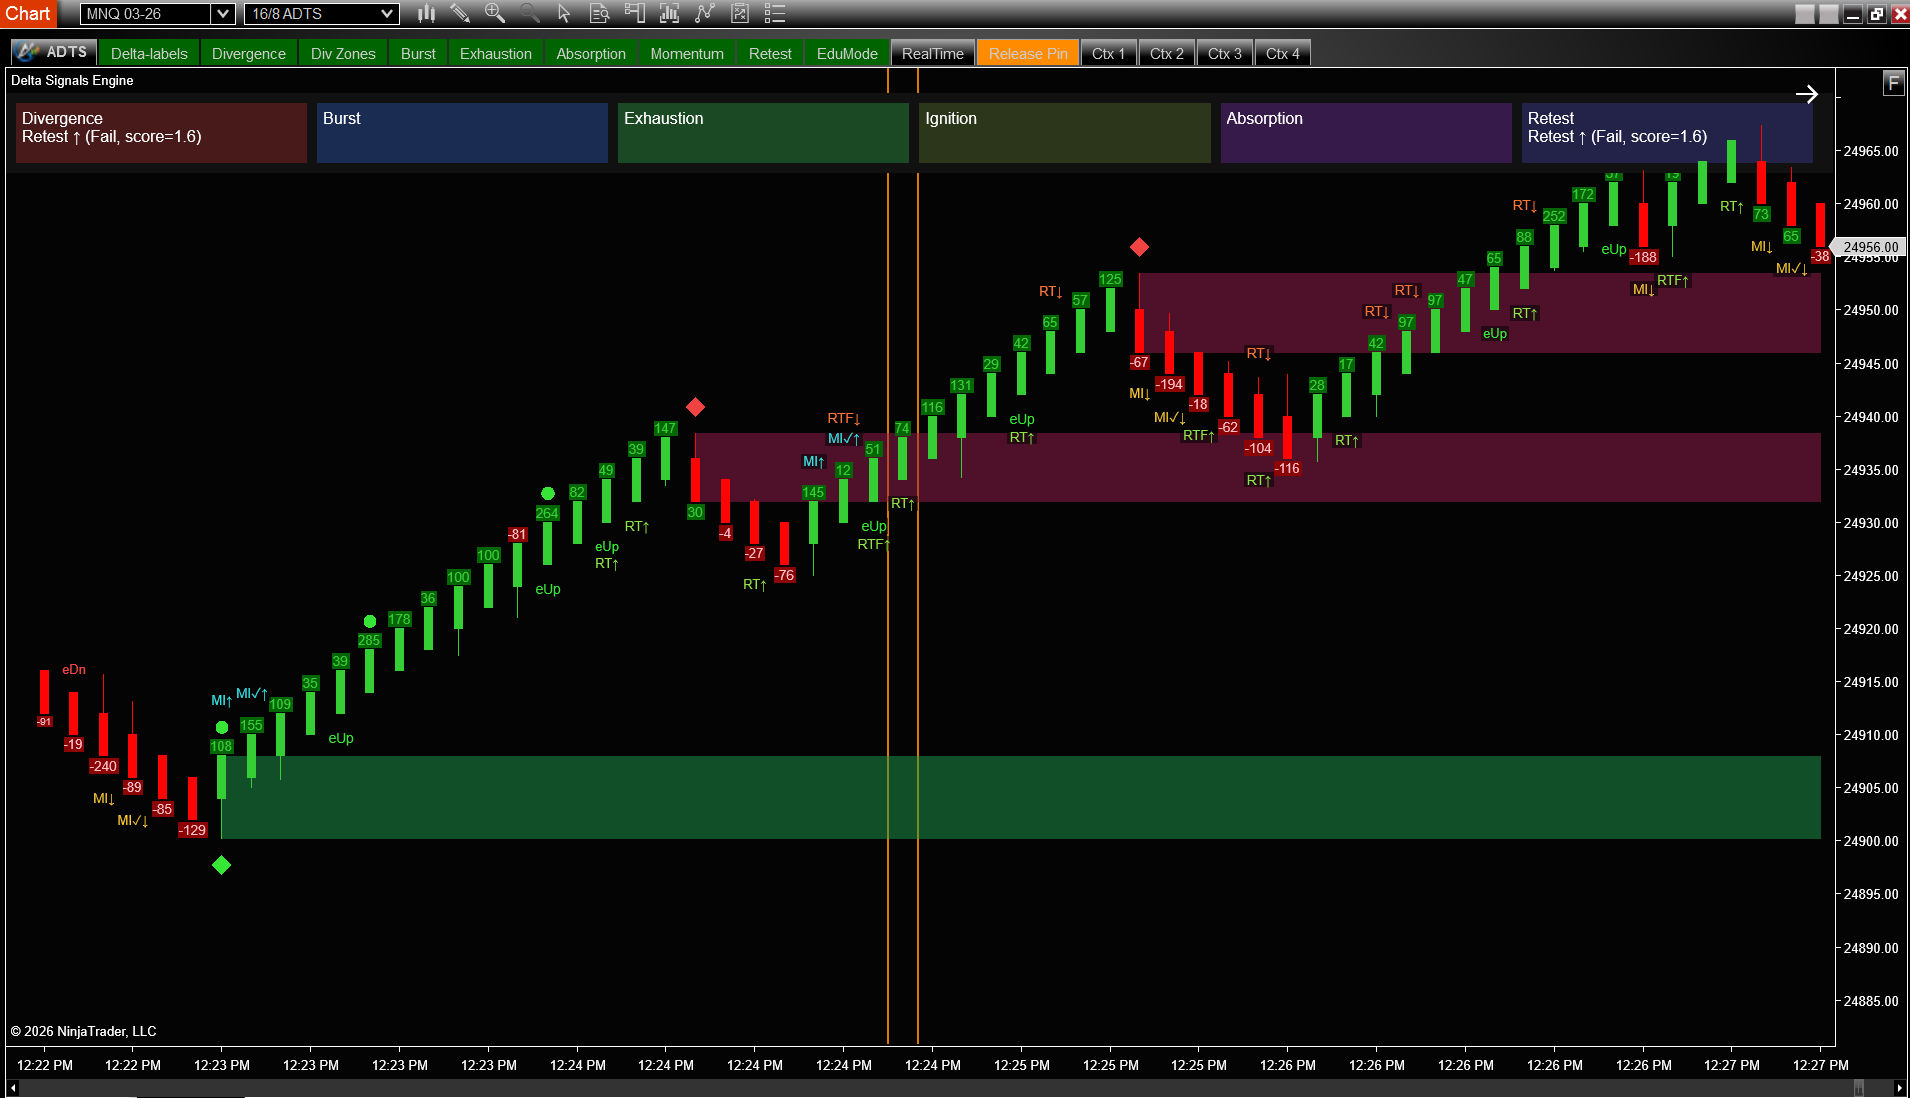The image size is (1910, 1098).
Task: Click the Momentum button
Action: point(686,52)
